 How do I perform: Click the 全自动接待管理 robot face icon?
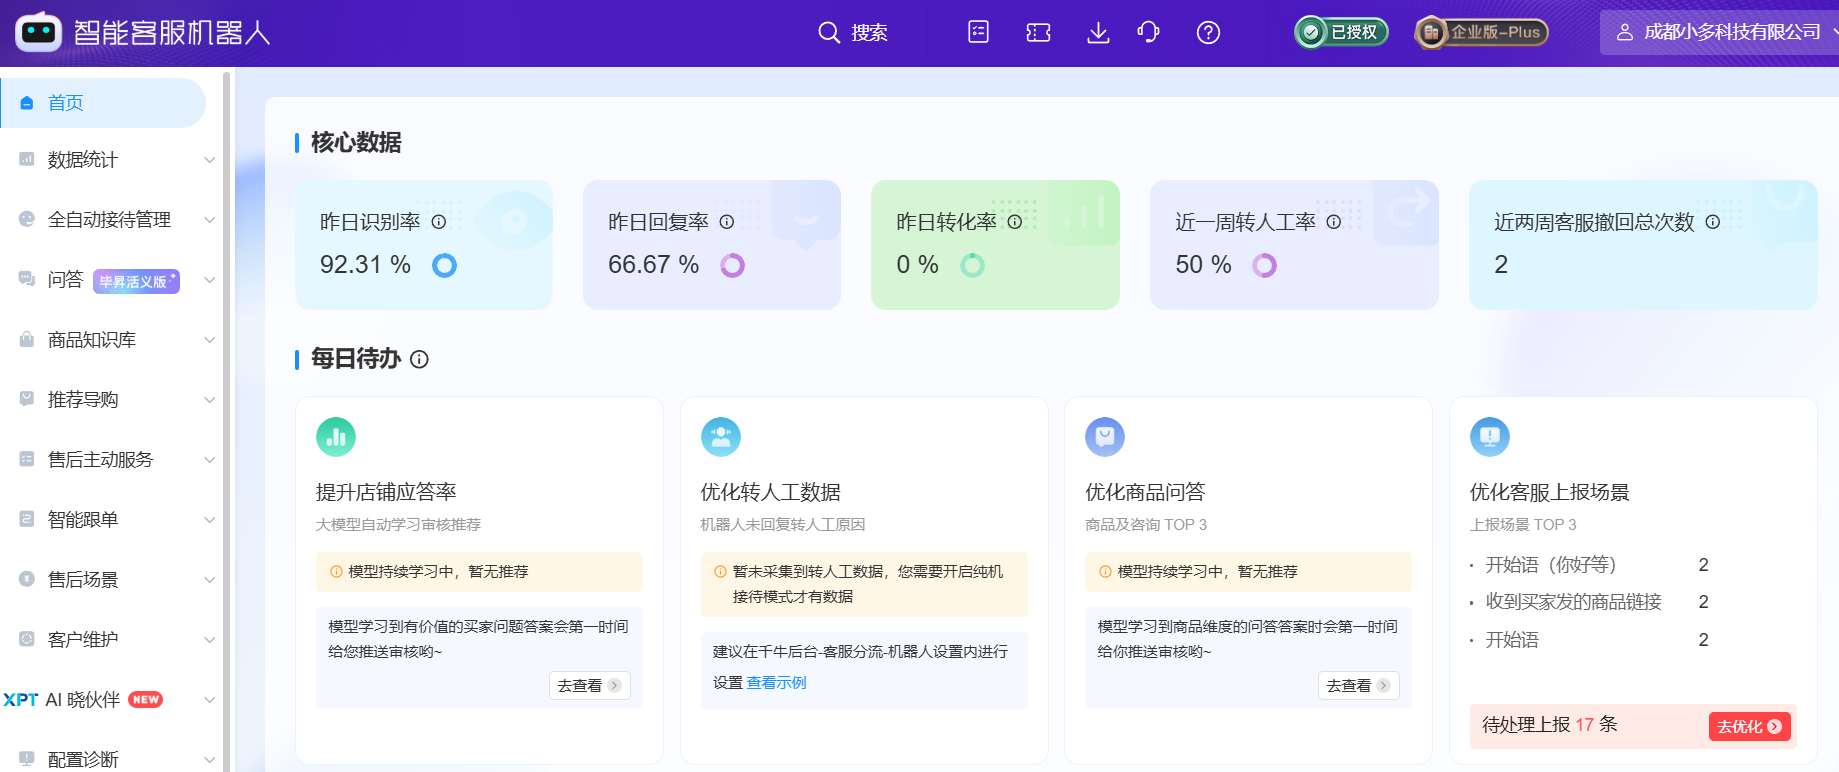pos(27,219)
